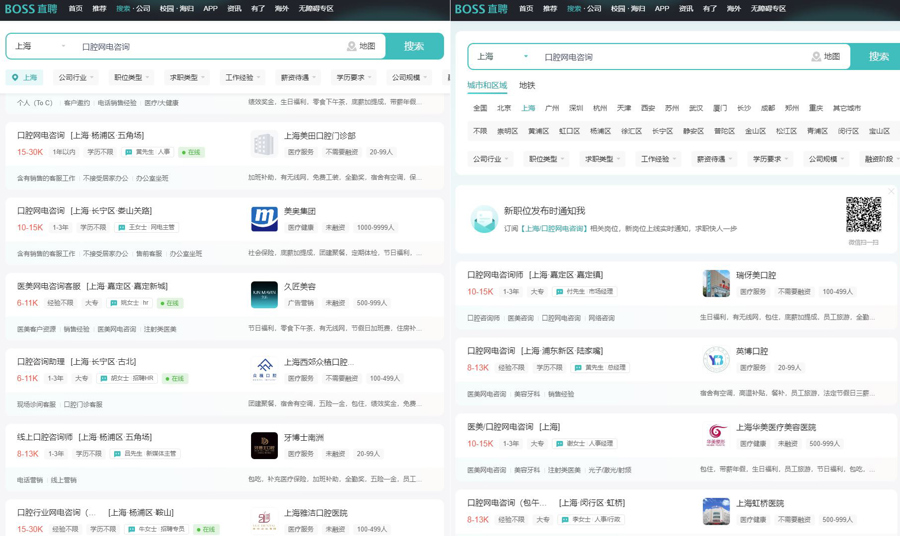Open the 薪资待遇 dropdown in the left page
Viewport: 900px width, 536px height.
tap(298, 77)
